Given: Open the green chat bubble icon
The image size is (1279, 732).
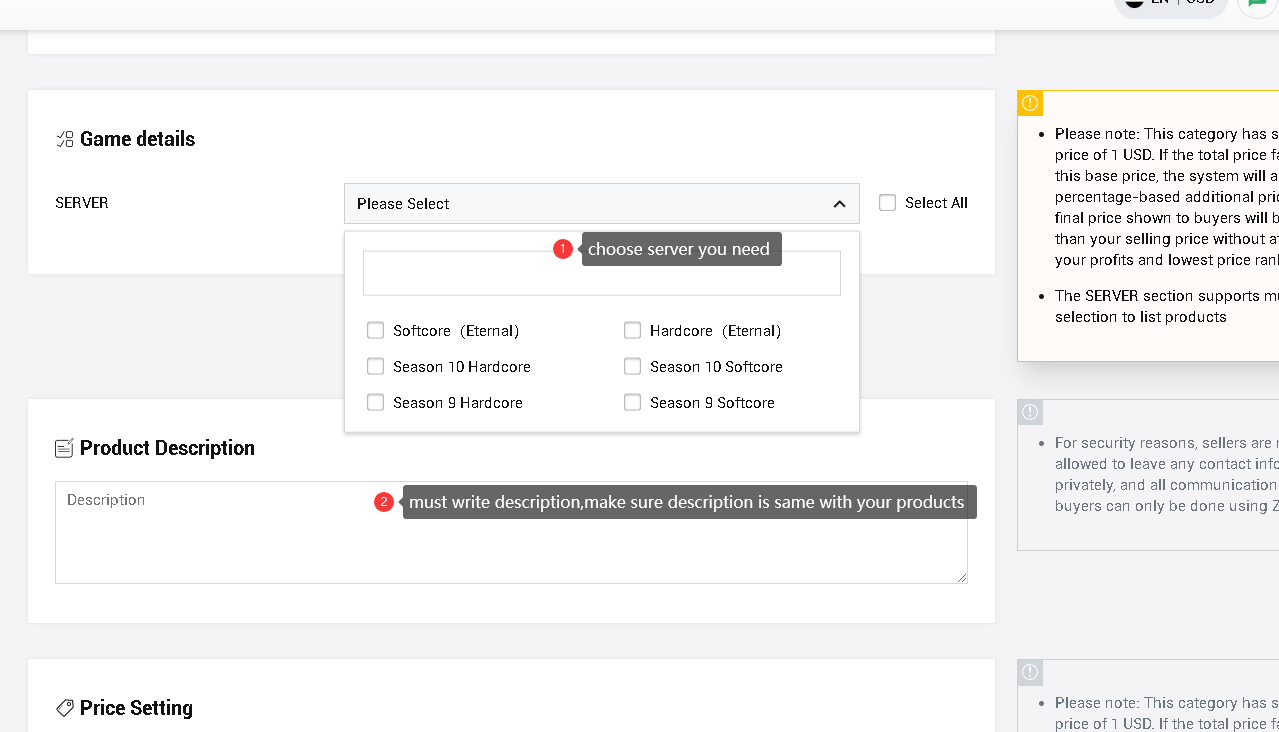Looking at the screenshot, I should [1256, 3].
